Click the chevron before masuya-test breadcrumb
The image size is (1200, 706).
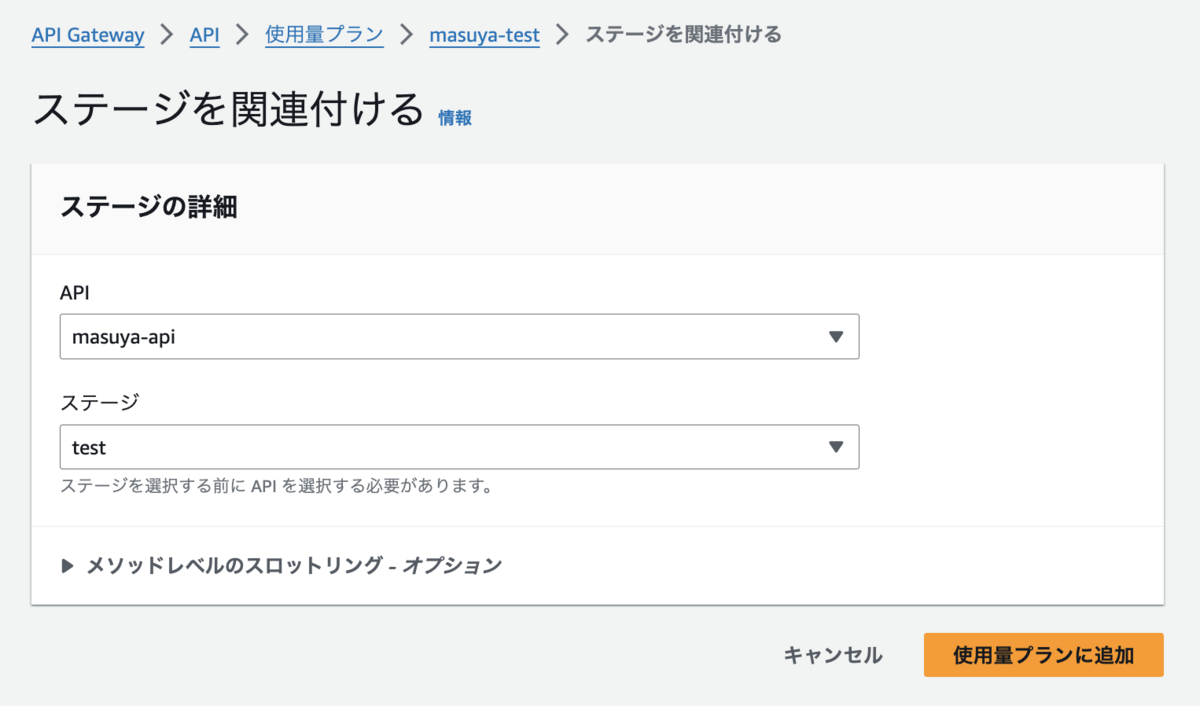pos(406,35)
